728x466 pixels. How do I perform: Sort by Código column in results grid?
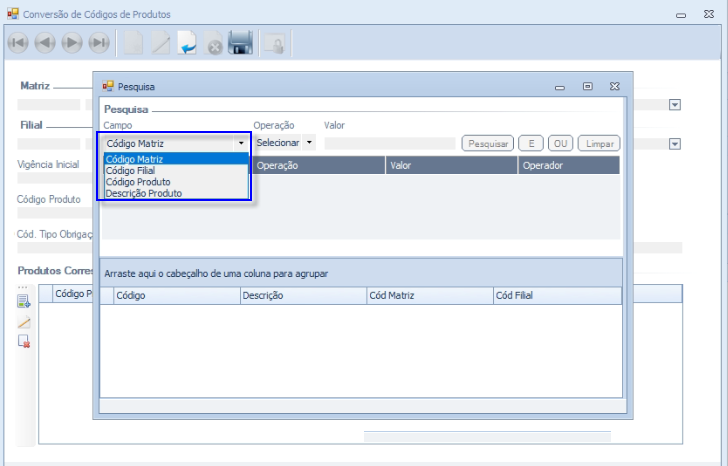[x=177, y=296]
